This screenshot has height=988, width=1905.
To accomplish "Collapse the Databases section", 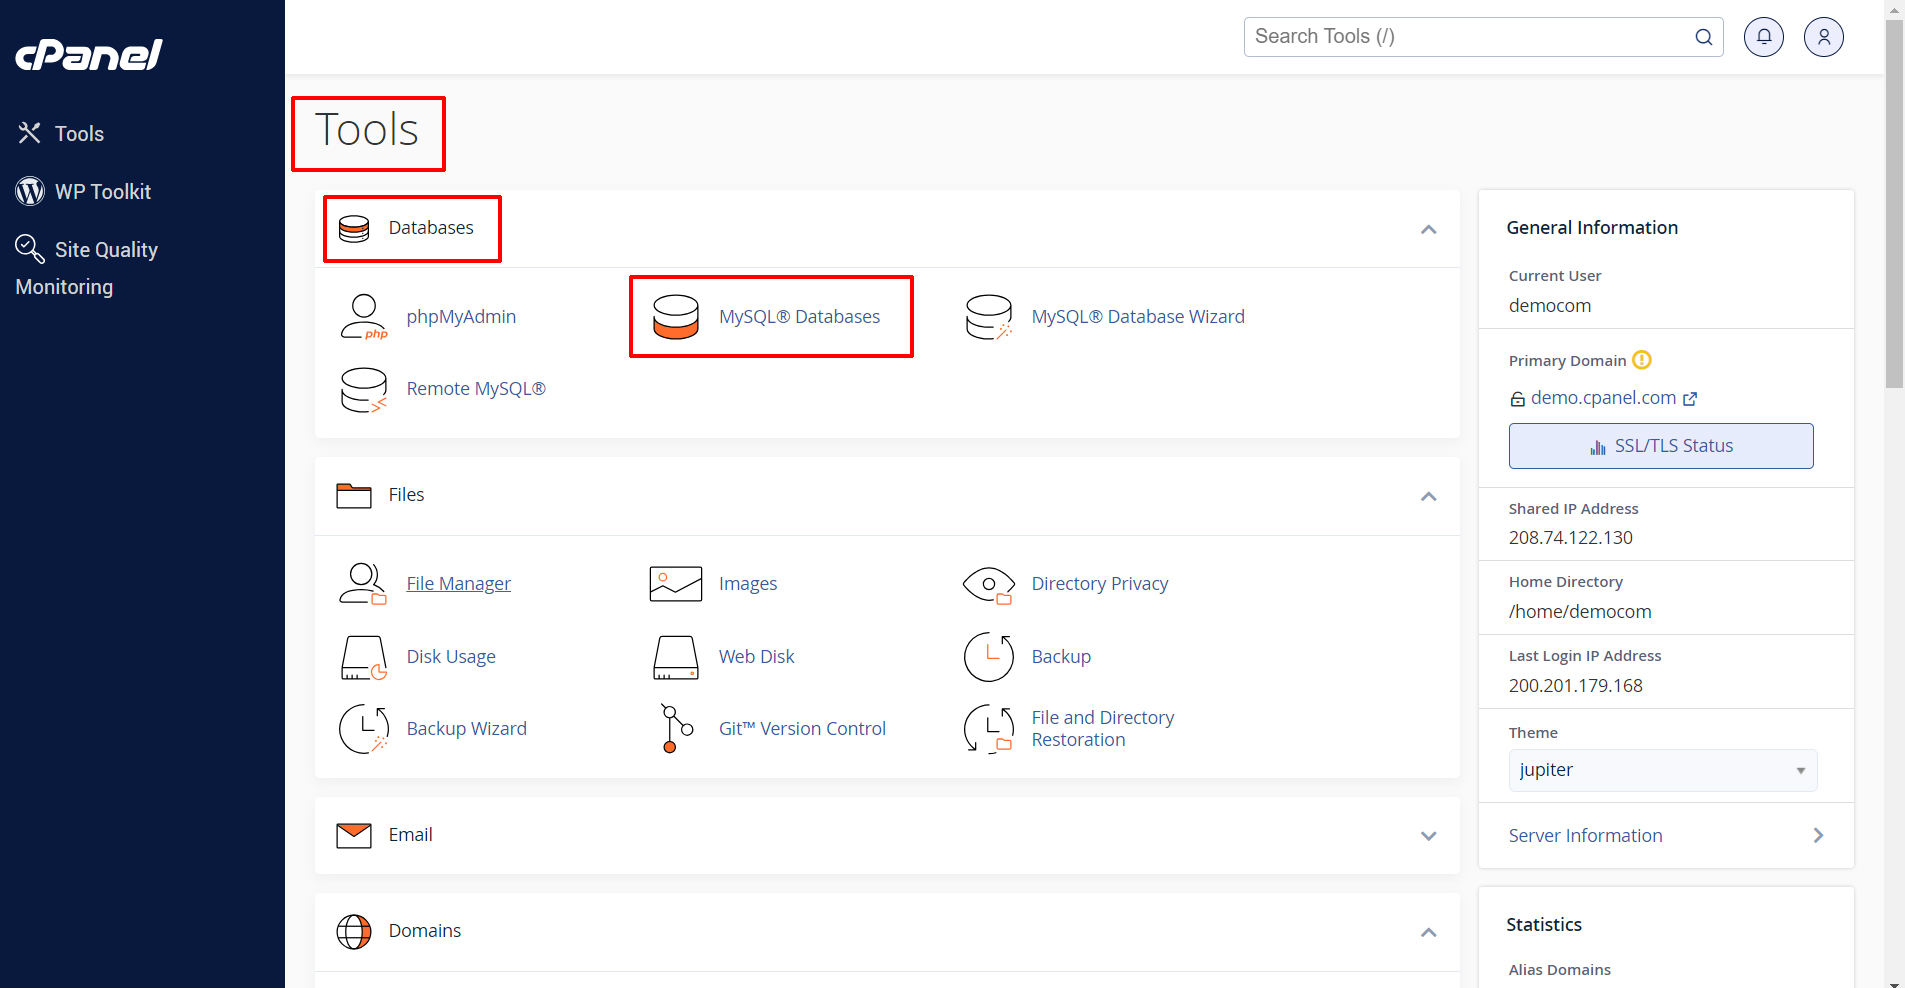I will point(1428,229).
